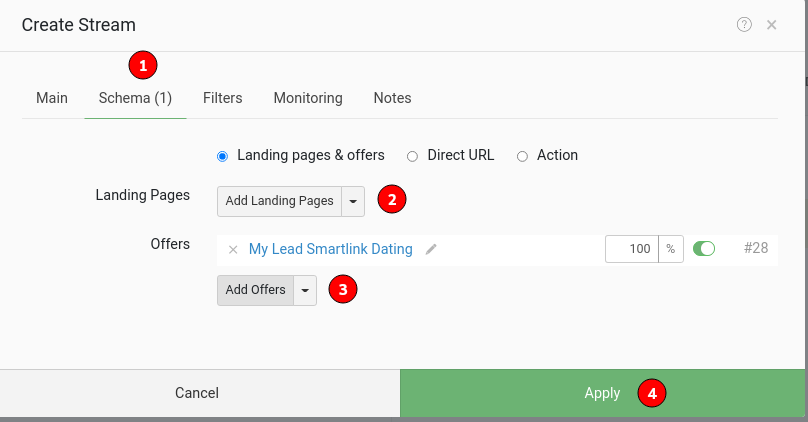Choose the Direct URL radio option

412,156
